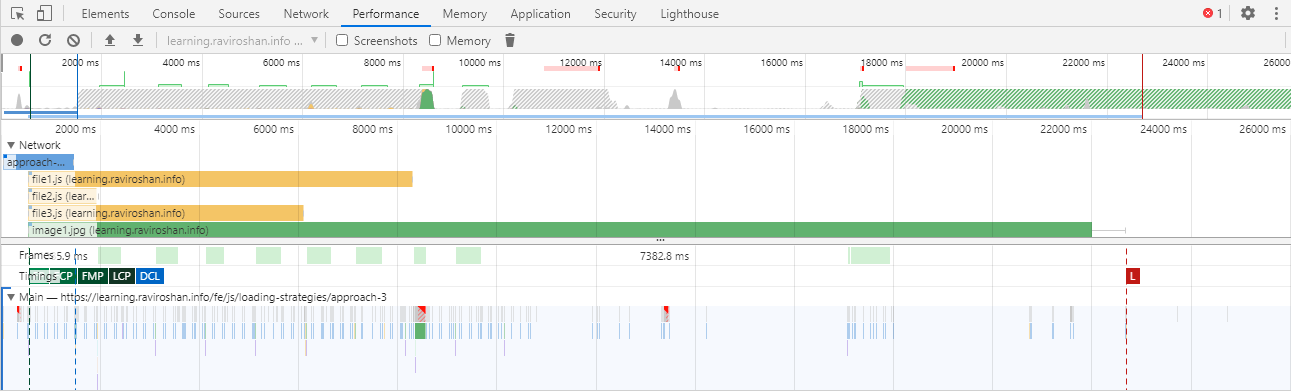Open the Lighthouse tab

tap(689, 14)
